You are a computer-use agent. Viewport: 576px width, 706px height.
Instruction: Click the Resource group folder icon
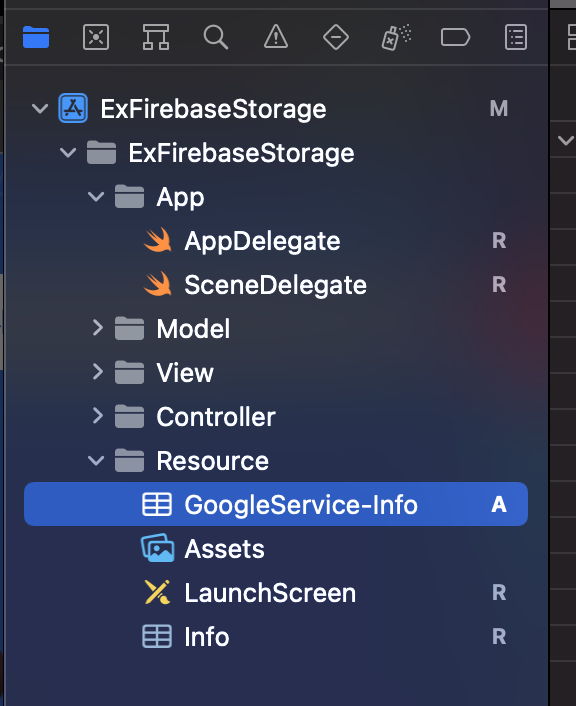[x=129, y=461]
